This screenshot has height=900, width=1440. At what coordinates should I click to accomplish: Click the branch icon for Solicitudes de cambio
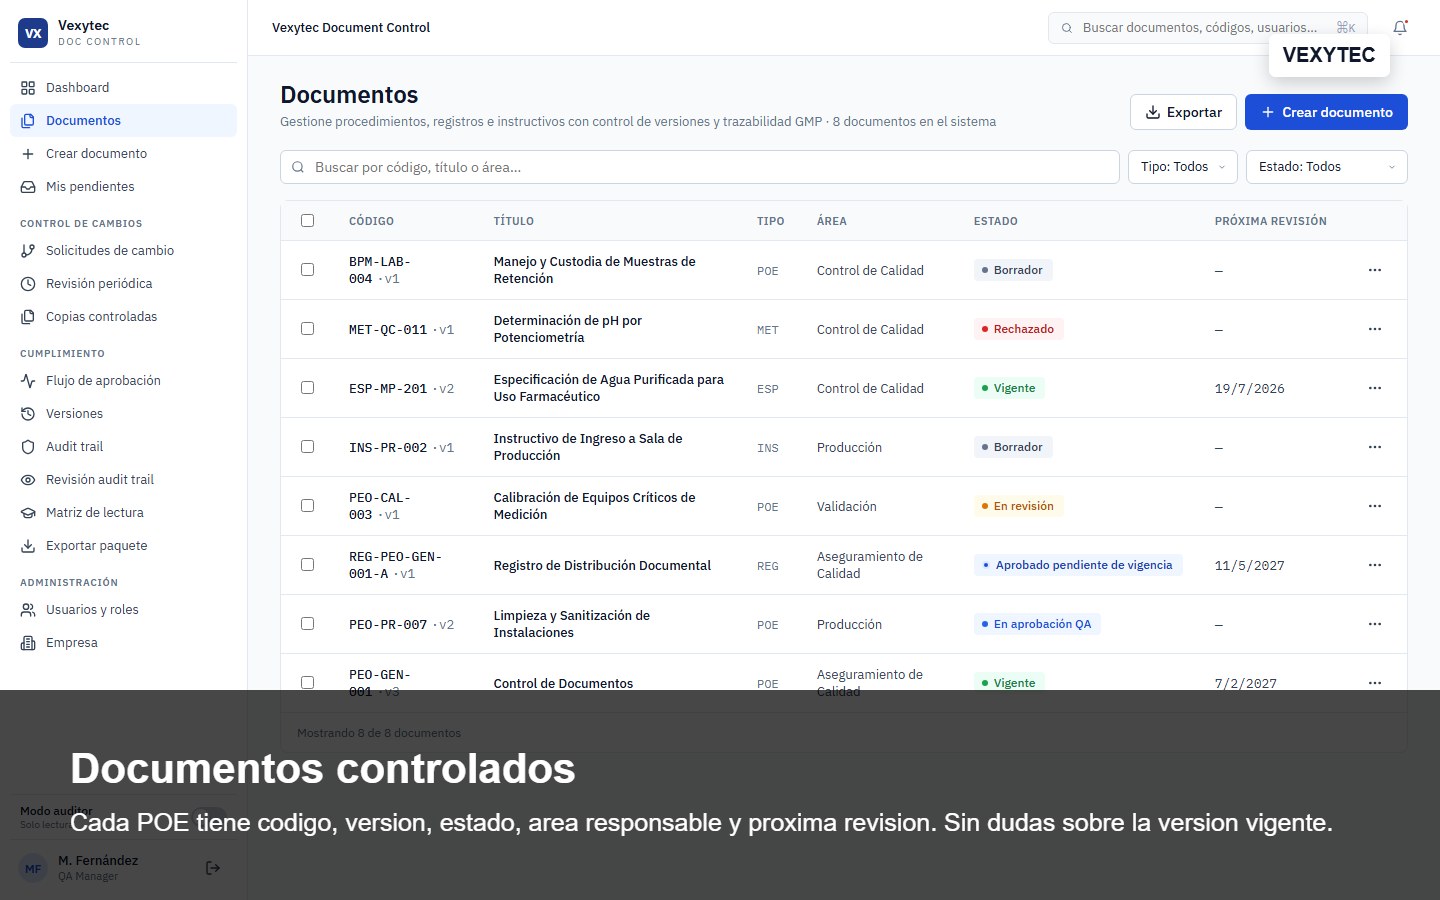(28, 251)
